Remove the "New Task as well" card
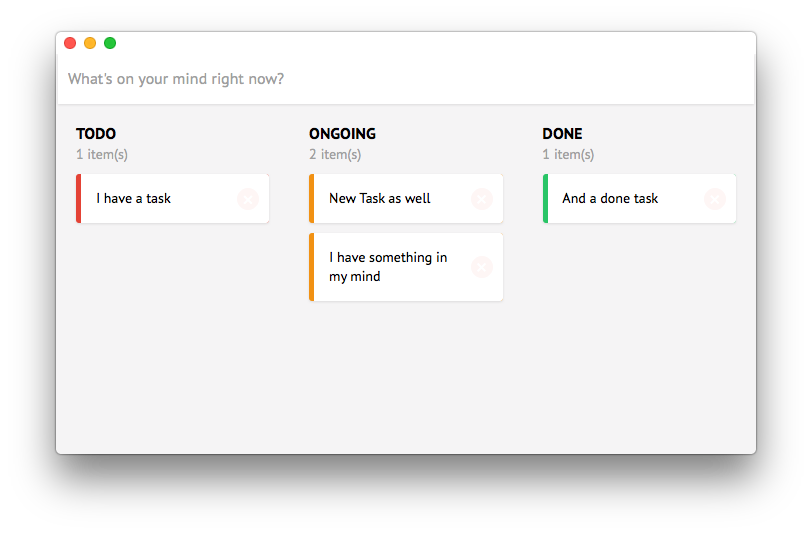 click(482, 199)
